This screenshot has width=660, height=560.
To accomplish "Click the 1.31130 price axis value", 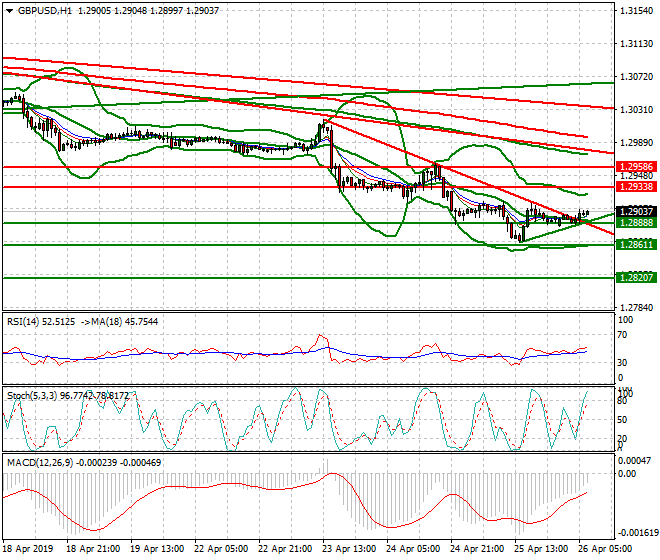I will click(636, 44).
